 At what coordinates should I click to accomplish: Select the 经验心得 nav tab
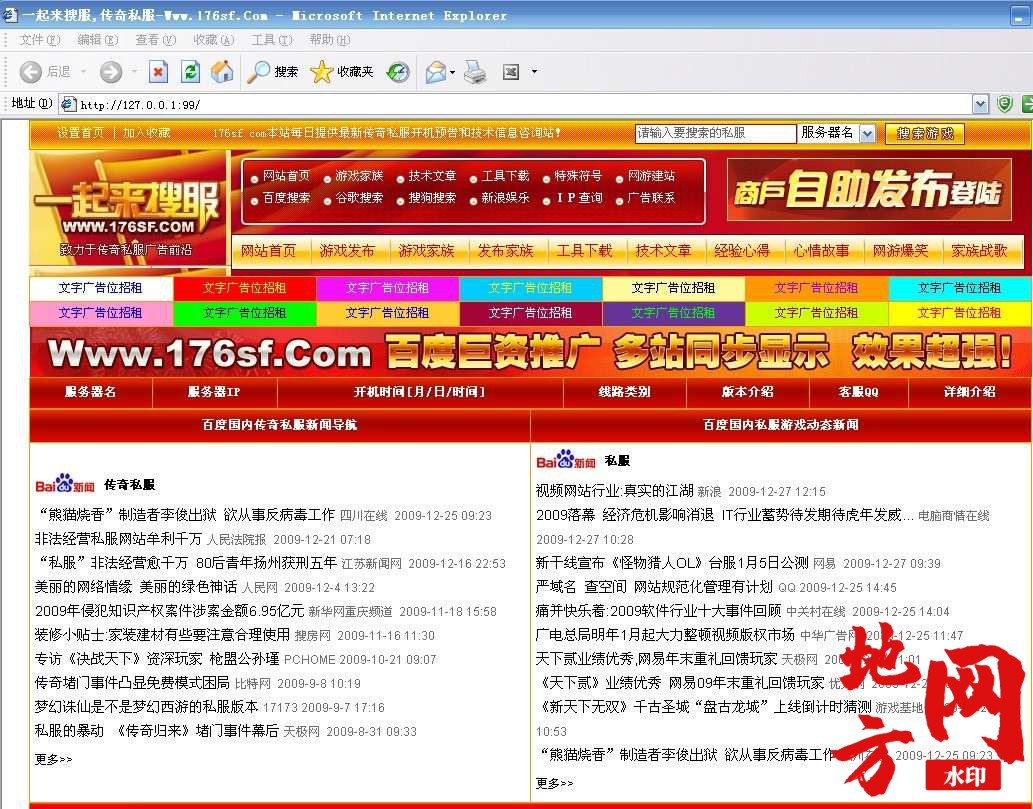click(742, 251)
